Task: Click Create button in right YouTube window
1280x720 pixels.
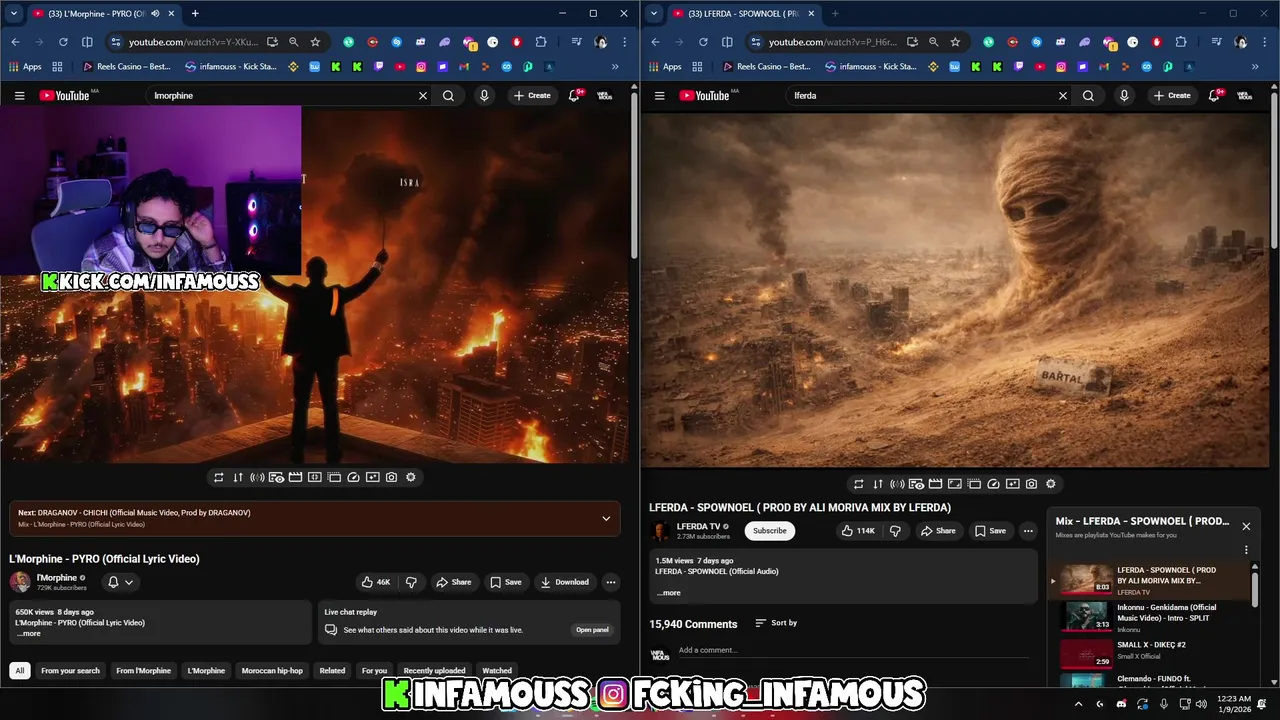Action: 1171,96
